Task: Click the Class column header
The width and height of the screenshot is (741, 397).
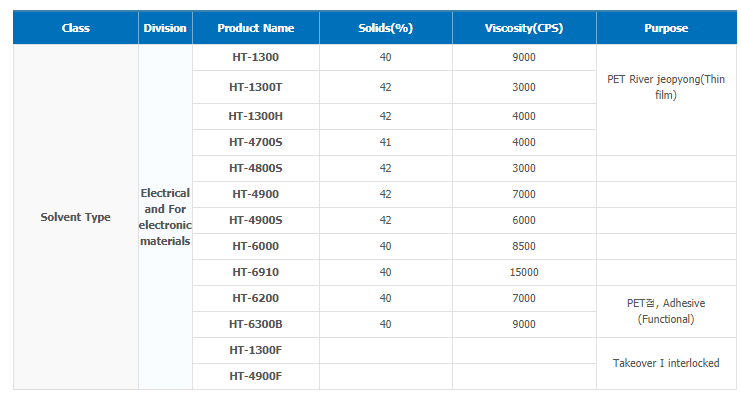Action: [76, 28]
